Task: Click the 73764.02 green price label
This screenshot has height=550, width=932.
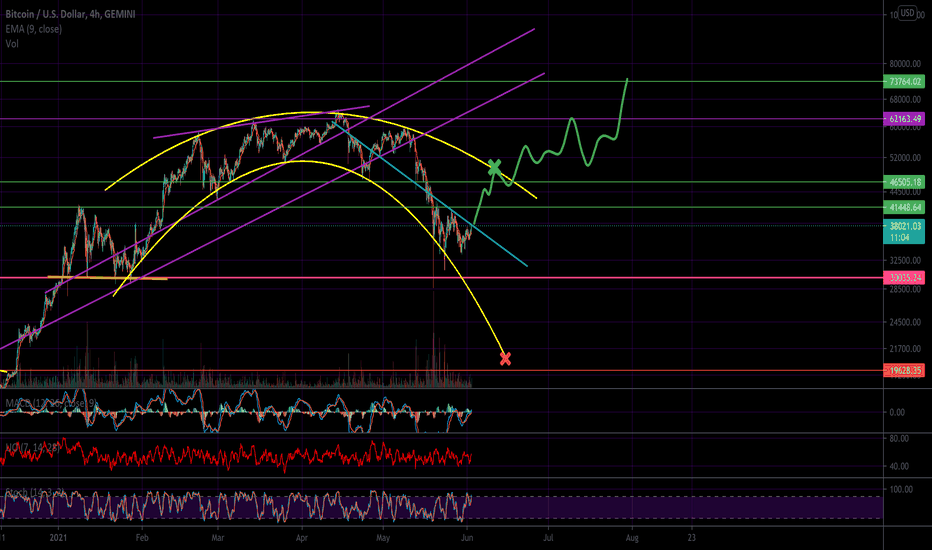Action: click(905, 81)
